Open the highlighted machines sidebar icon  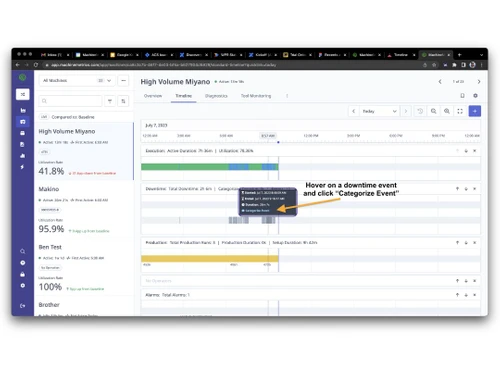(23, 122)
